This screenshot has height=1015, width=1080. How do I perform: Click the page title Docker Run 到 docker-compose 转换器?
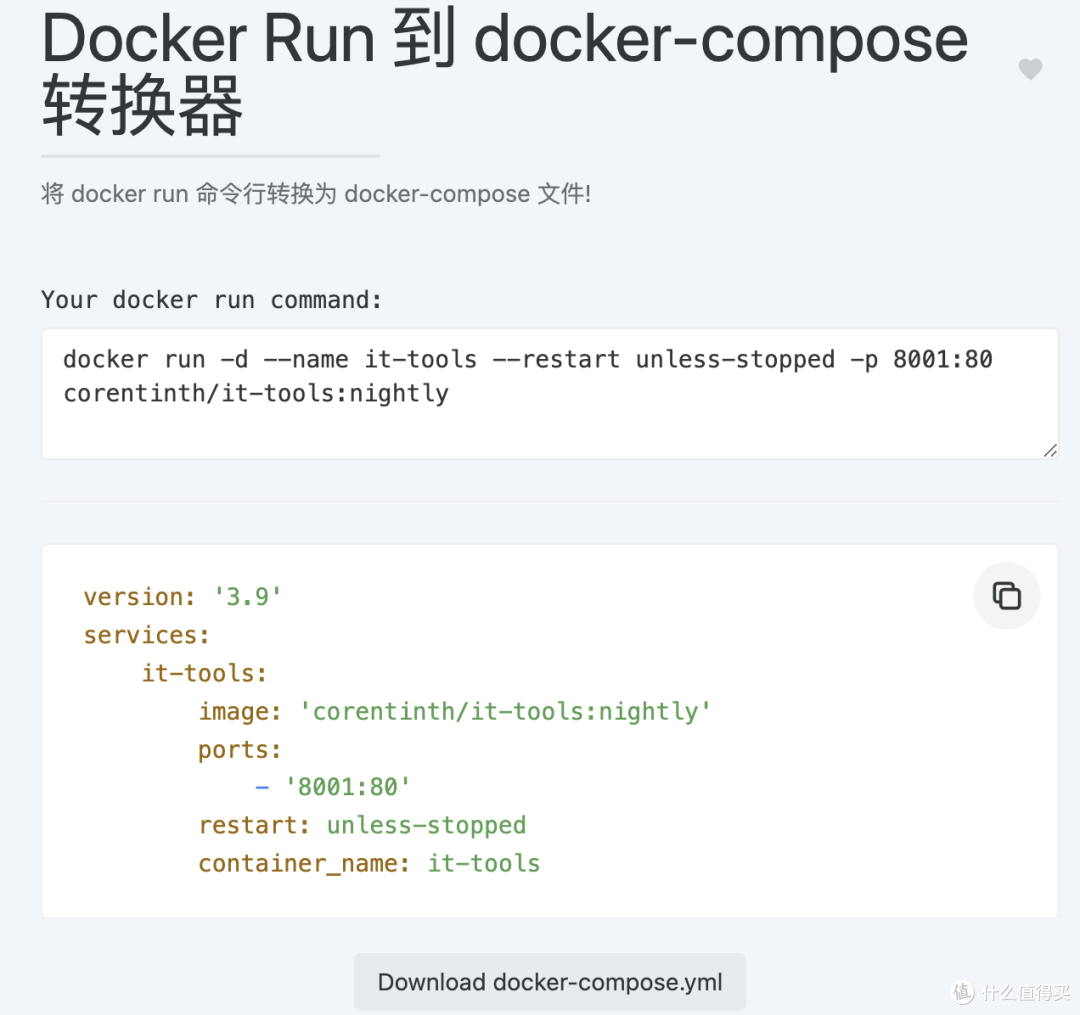[505, 72]
